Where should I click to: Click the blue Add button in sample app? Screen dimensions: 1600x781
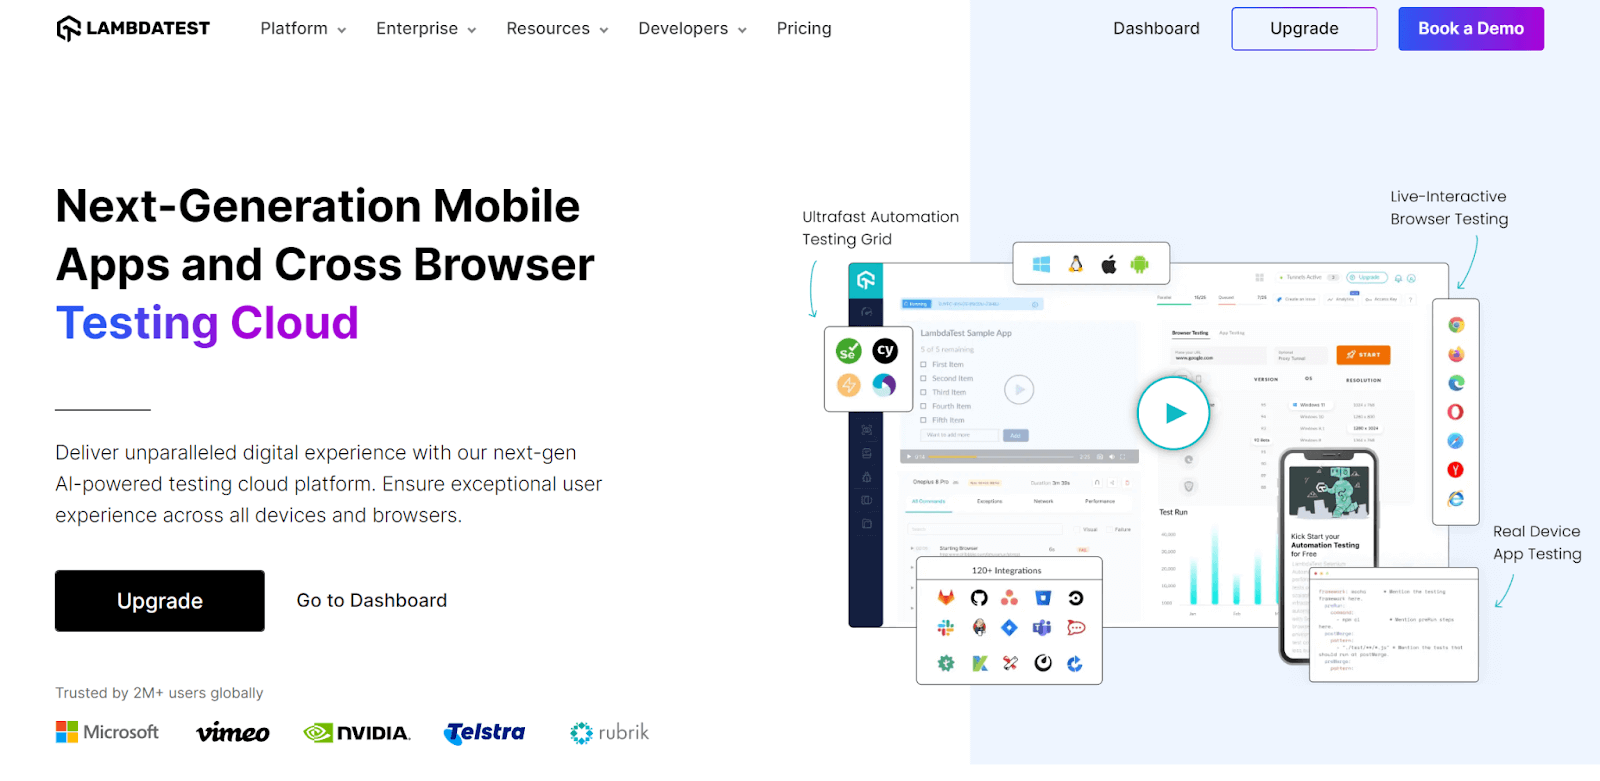click(x=1016, y=436)
